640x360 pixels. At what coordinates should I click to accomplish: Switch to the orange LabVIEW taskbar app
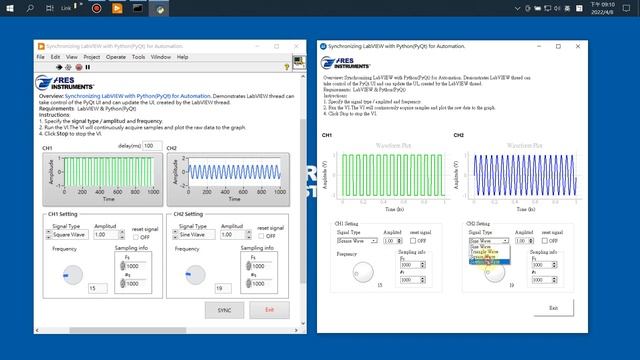(117, 8)
